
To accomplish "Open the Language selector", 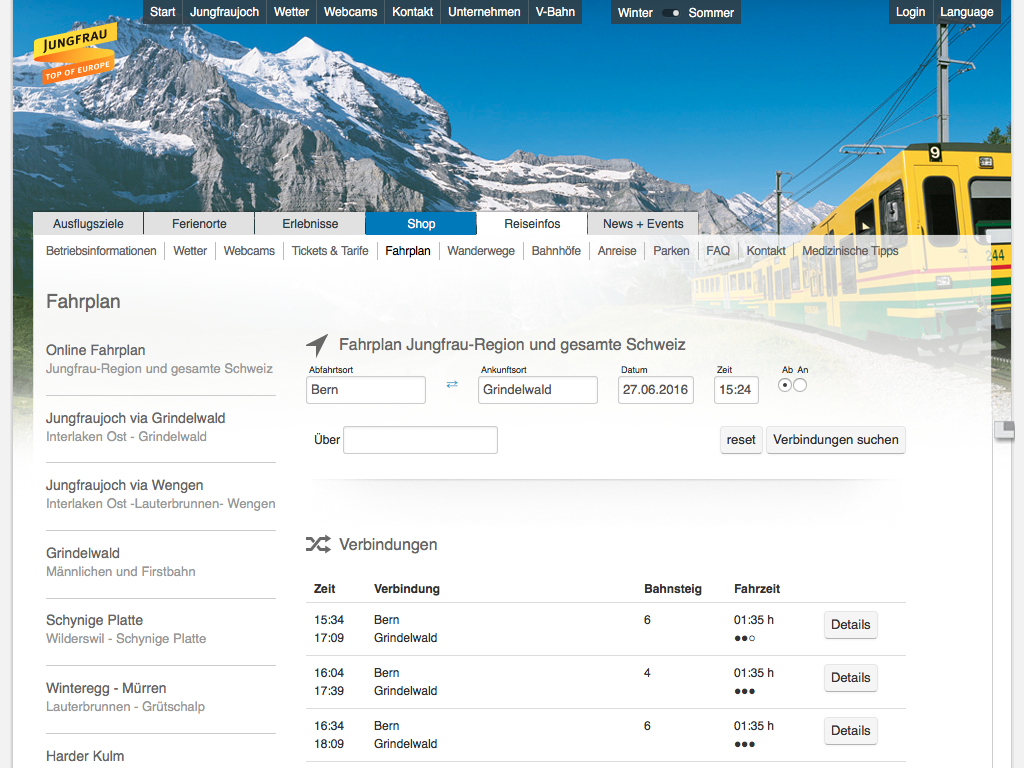I will (x=967, y=12).
